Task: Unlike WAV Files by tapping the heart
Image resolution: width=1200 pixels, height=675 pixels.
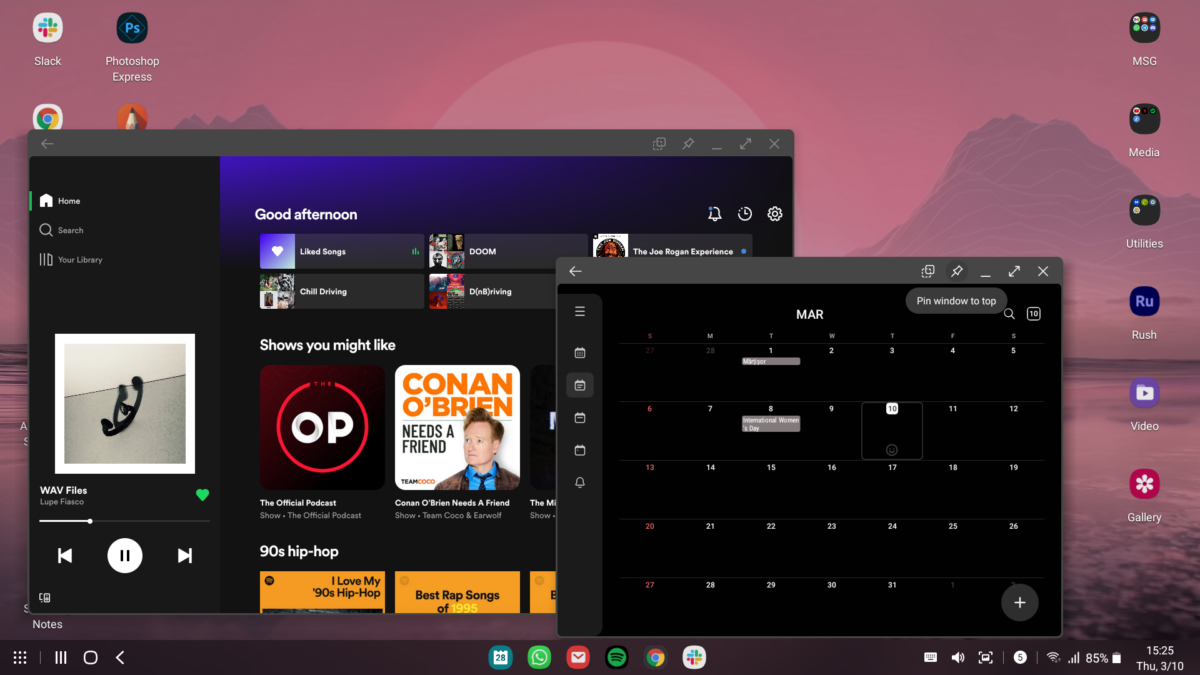Action: click(x=202, y=494)
